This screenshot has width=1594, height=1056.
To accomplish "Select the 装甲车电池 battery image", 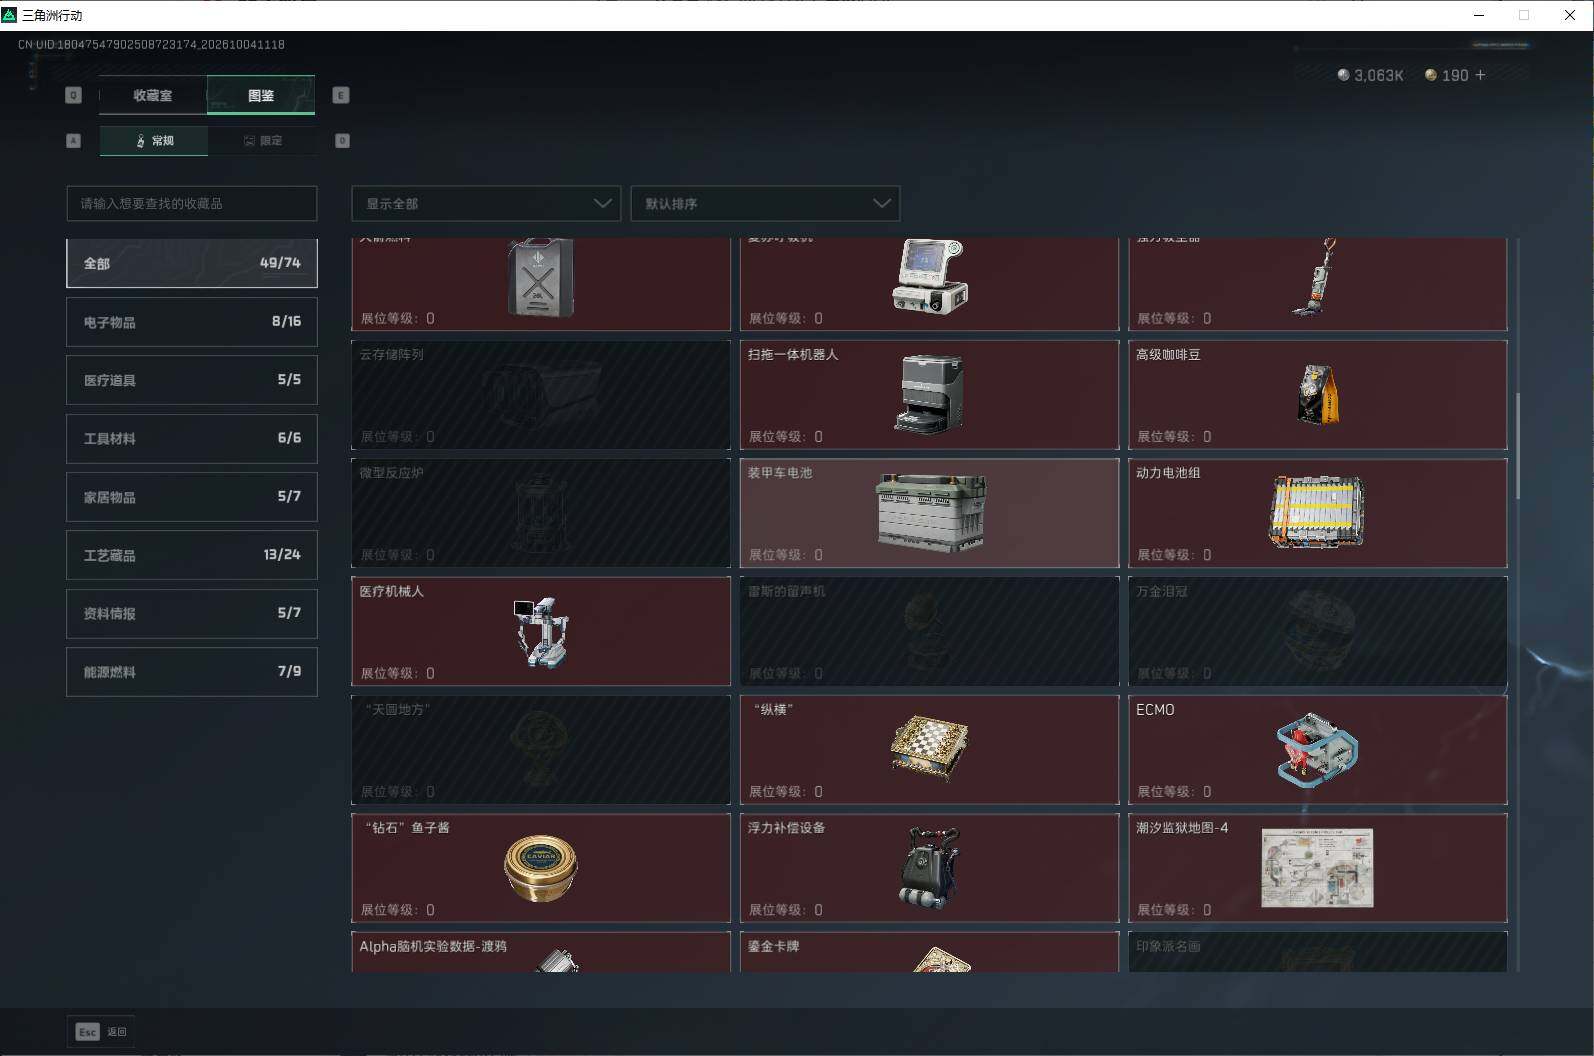I will (930, 513).
